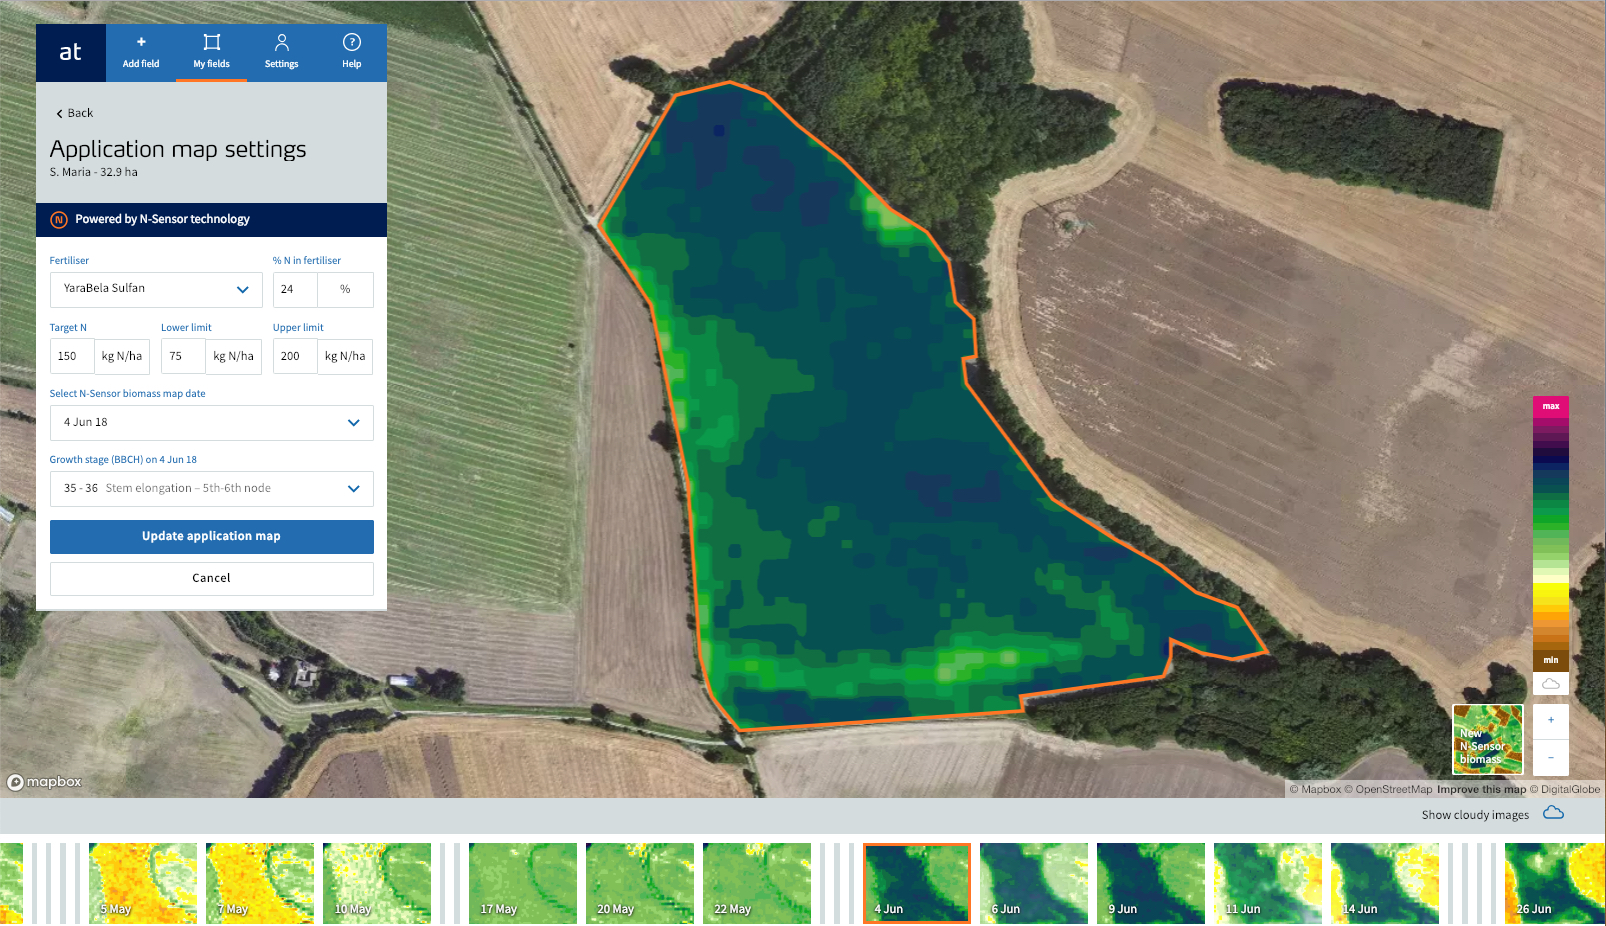Switch to the My fields tab
Screen dimensions: 1606x926
tap(211, 52)
